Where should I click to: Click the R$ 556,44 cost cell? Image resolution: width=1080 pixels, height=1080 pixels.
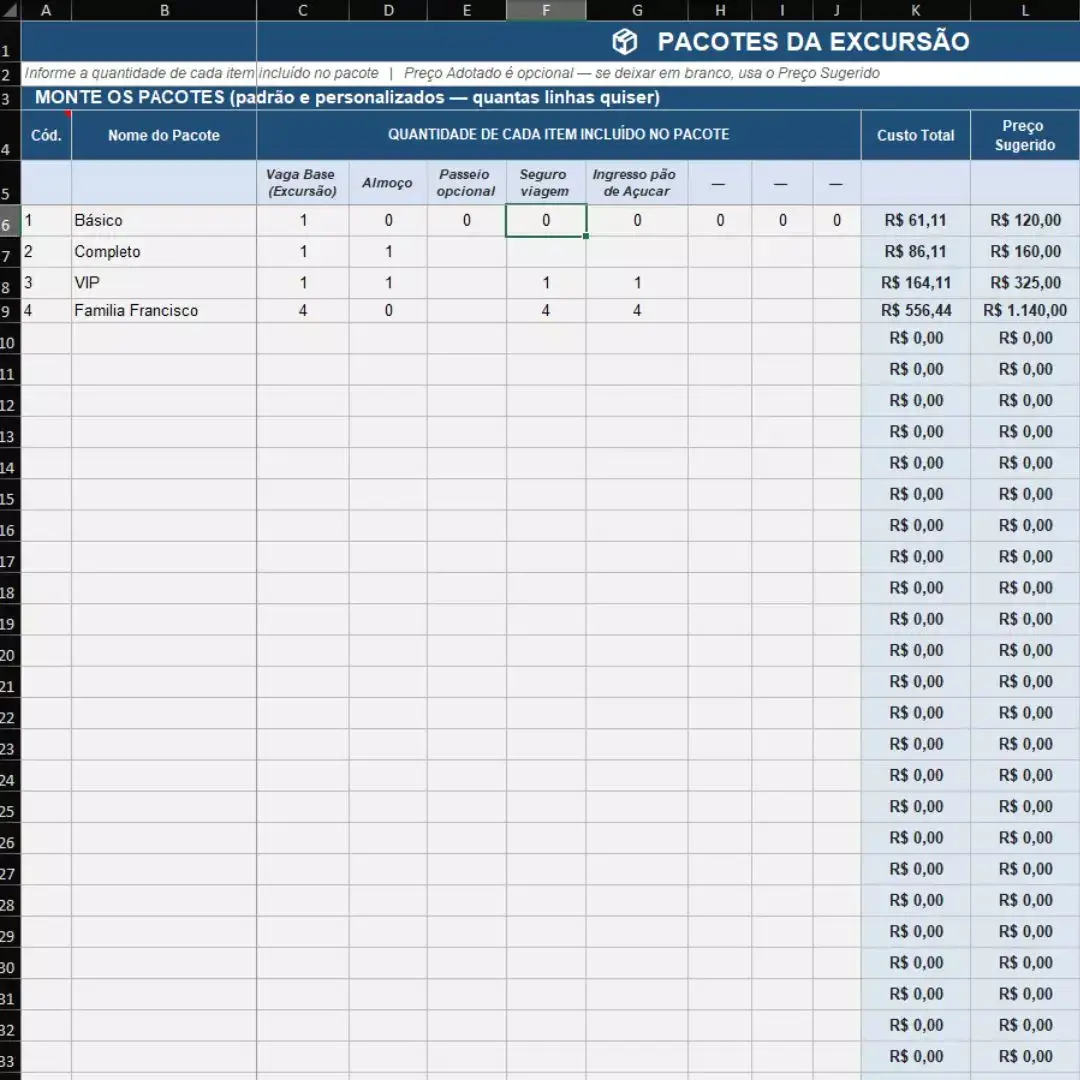pos(915,311)
